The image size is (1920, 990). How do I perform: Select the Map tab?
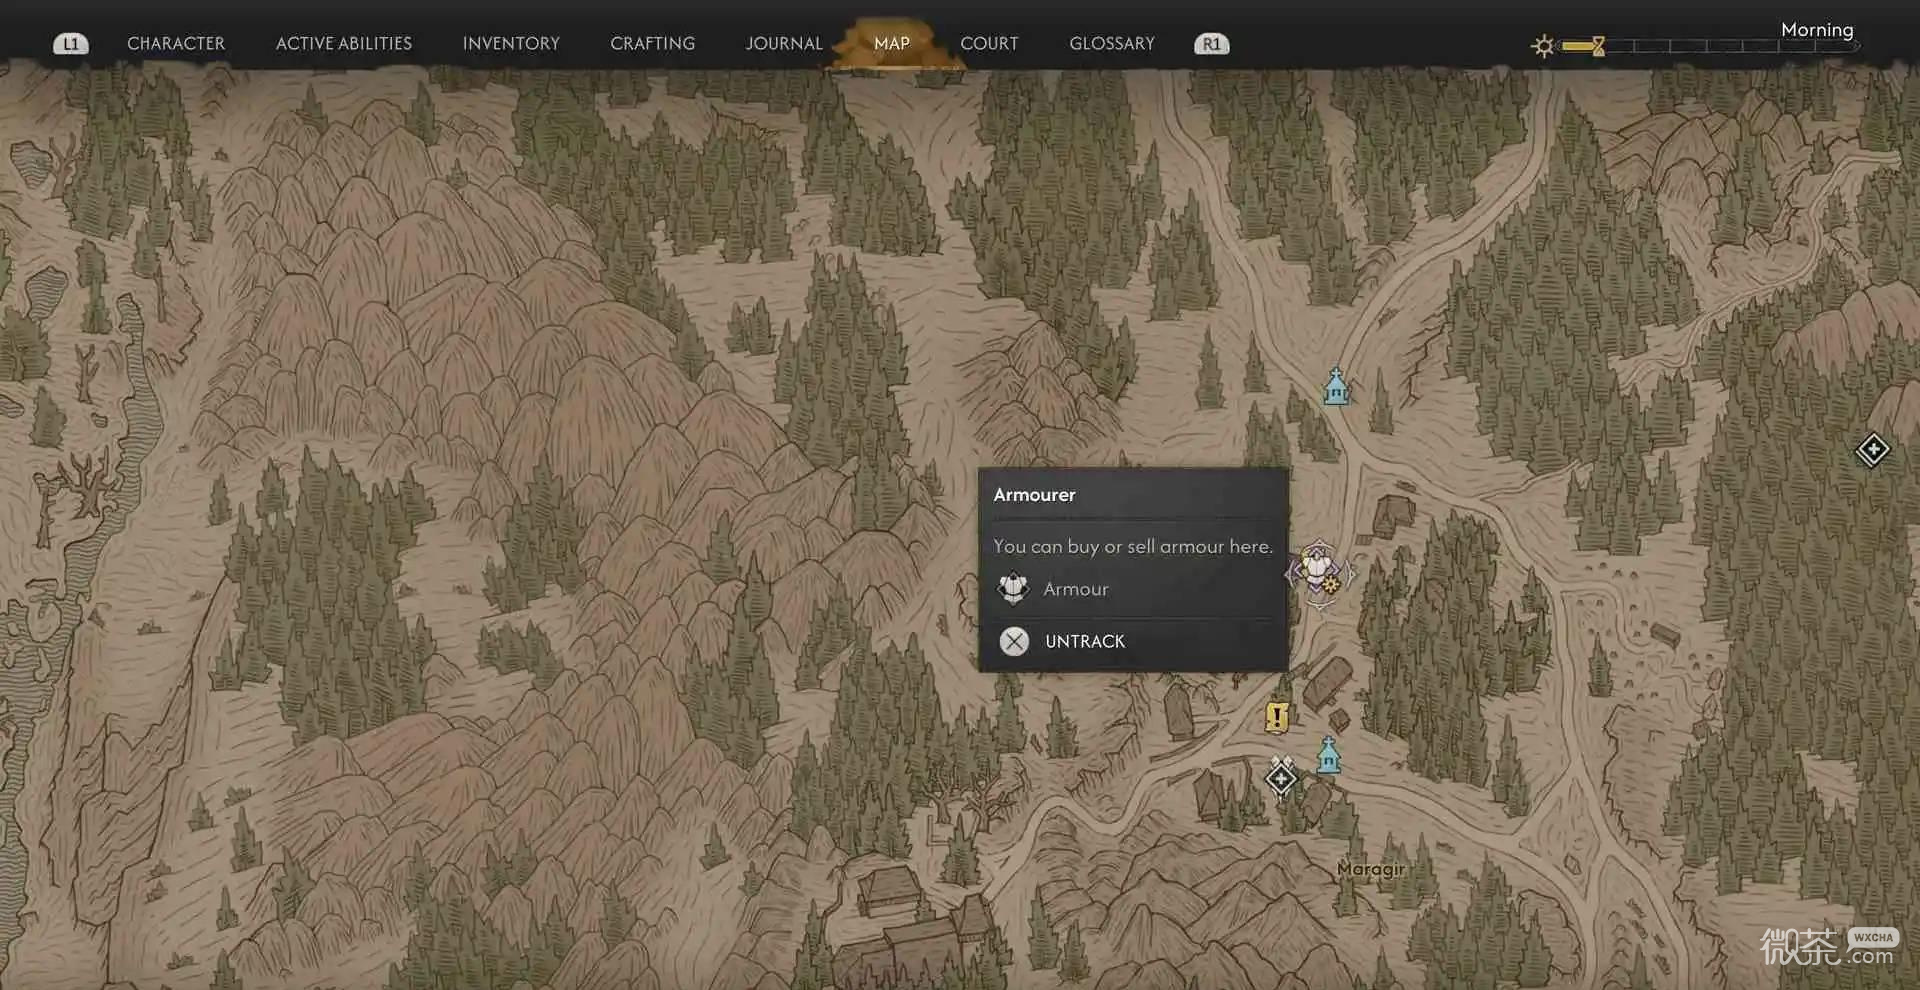(892, 43)
